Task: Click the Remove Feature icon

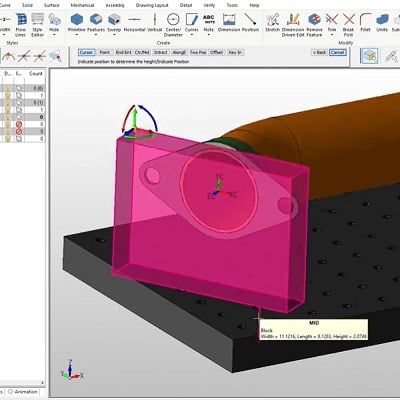Action: [x=314, y=25]
